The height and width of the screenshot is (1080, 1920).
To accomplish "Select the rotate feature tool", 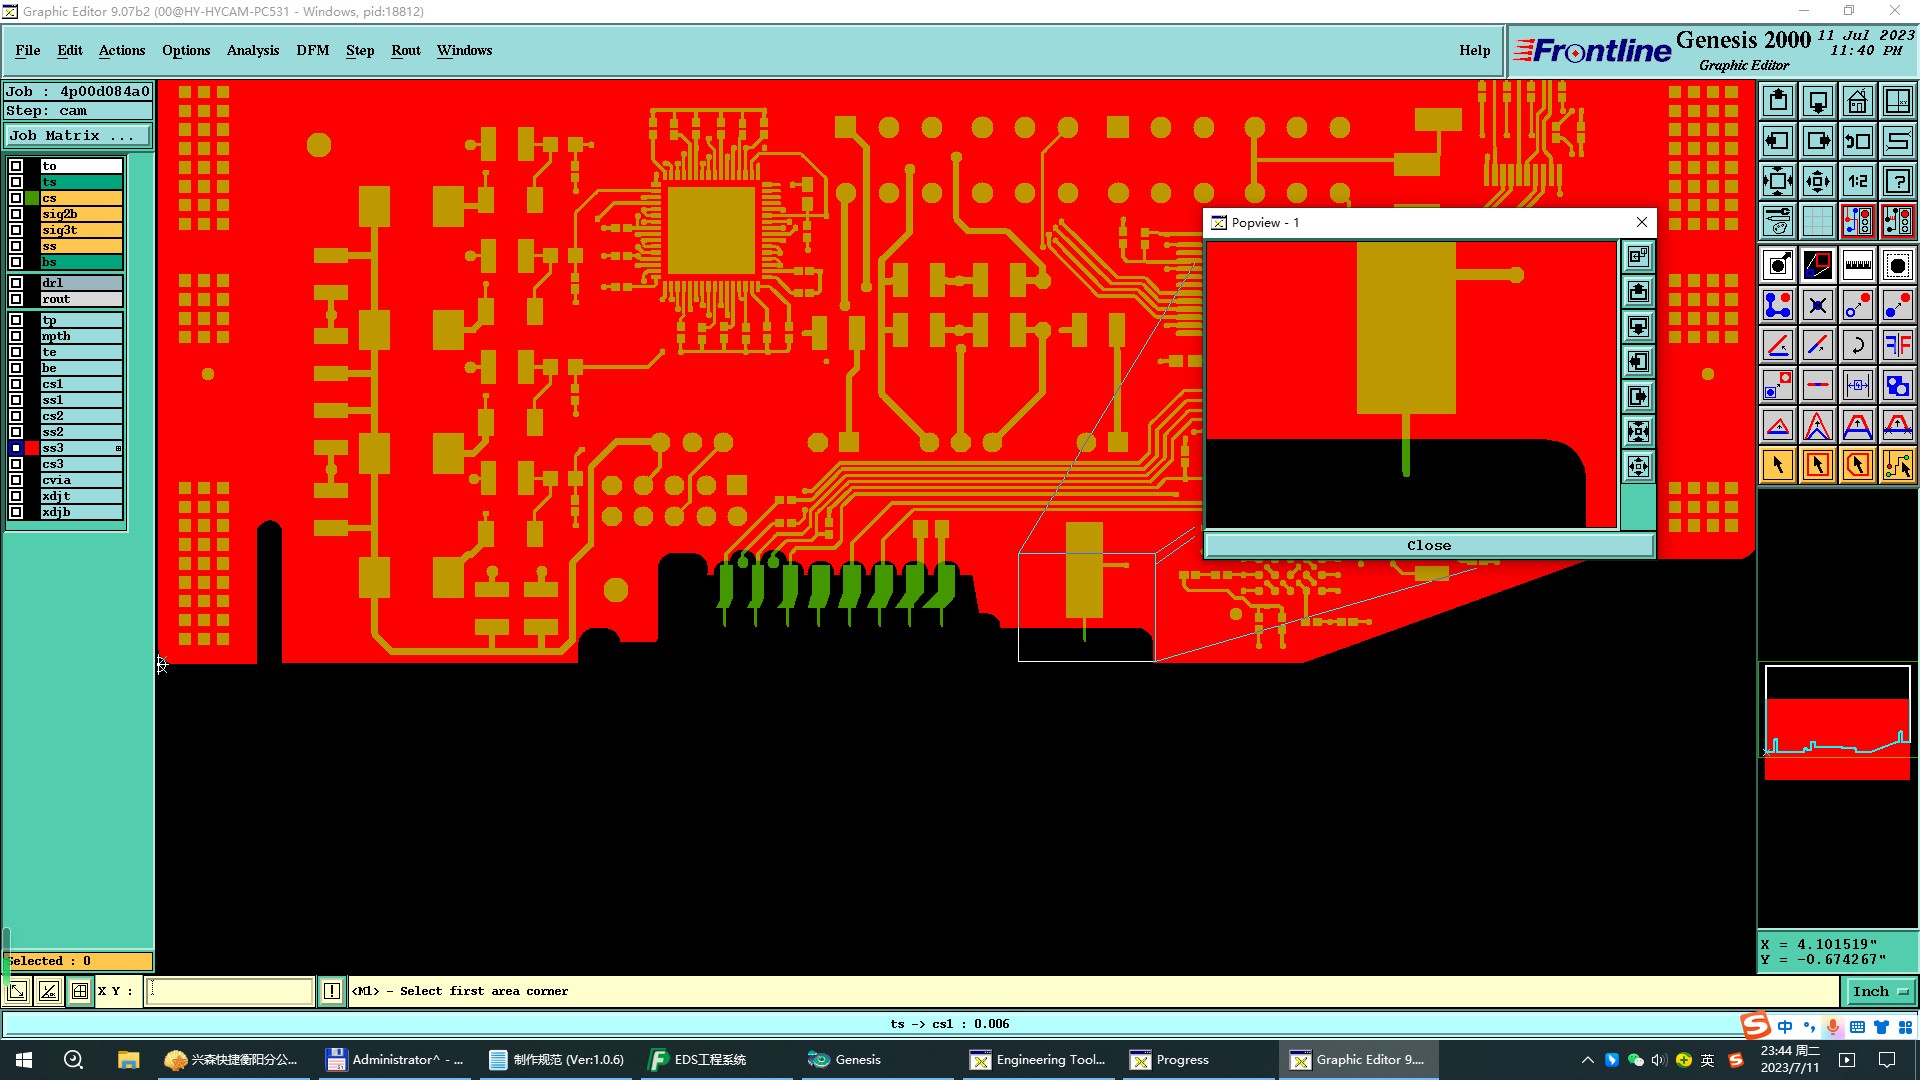I will pos(1857,345).
